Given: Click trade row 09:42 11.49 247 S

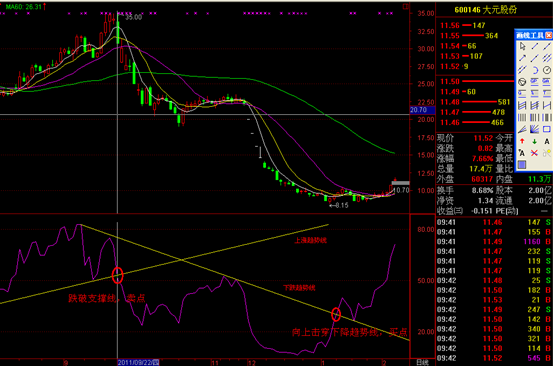Looking at the screenshot, I should click(494, 310).
